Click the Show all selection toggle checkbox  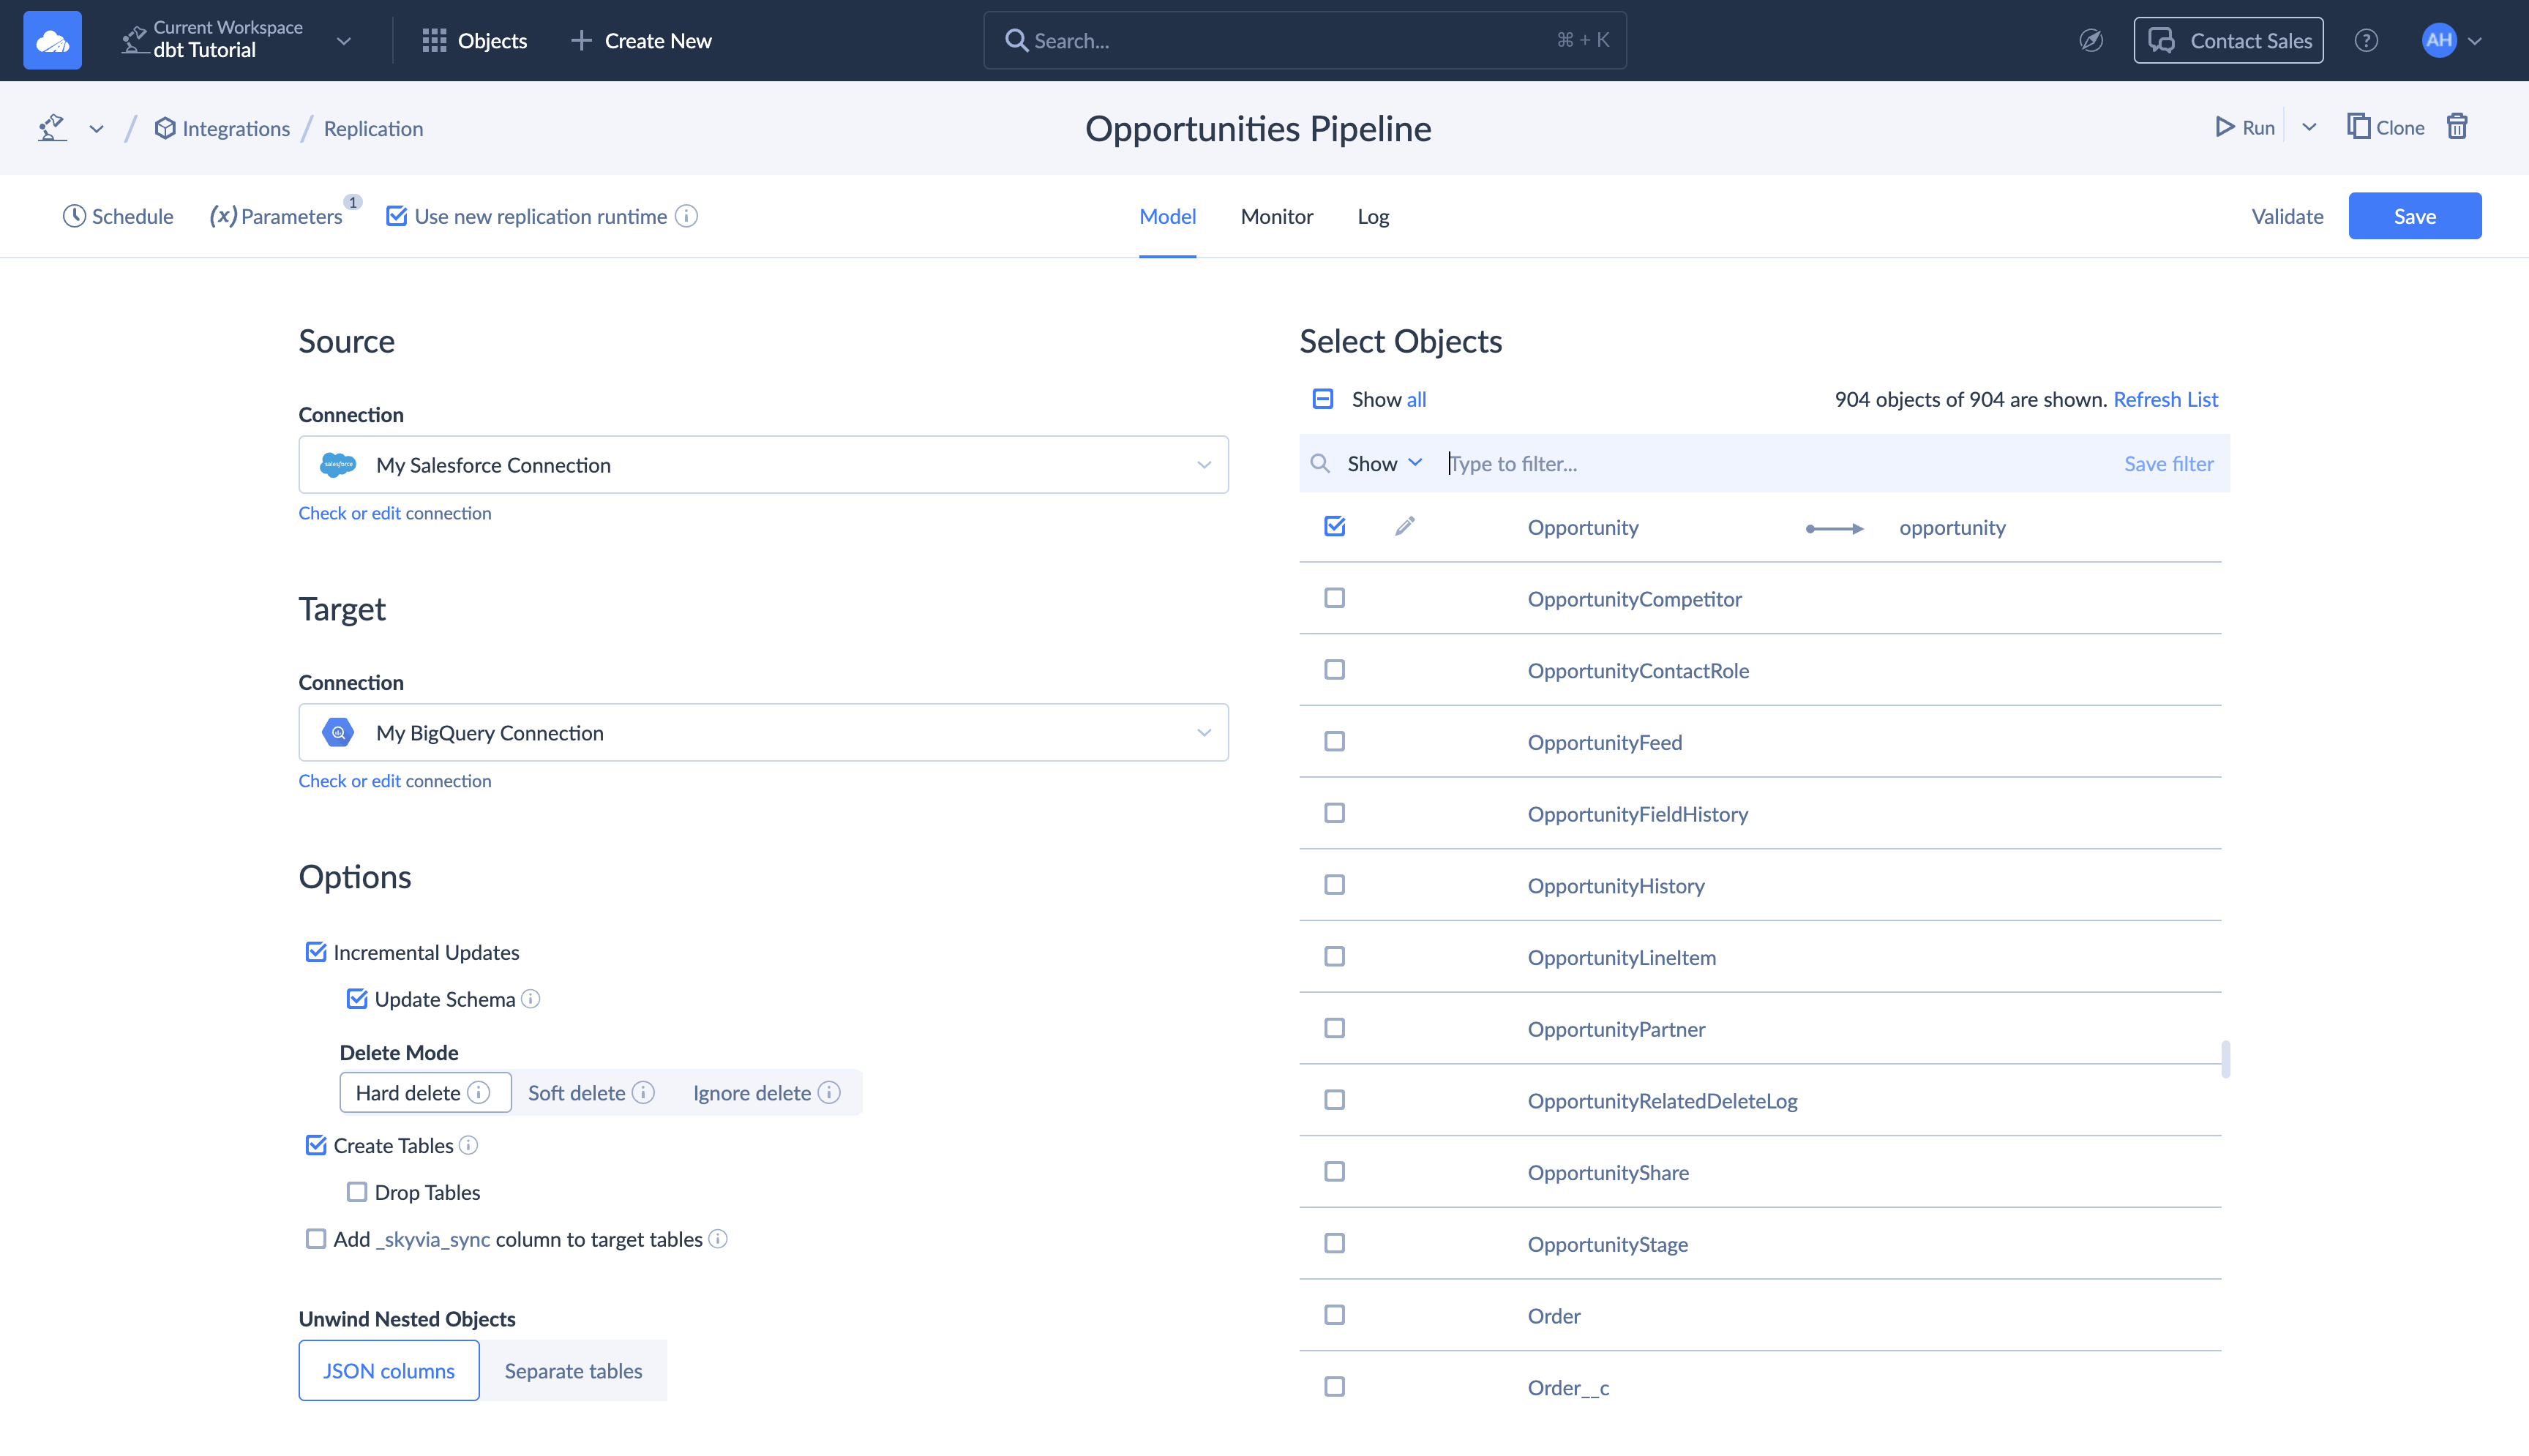point(1322,399)
